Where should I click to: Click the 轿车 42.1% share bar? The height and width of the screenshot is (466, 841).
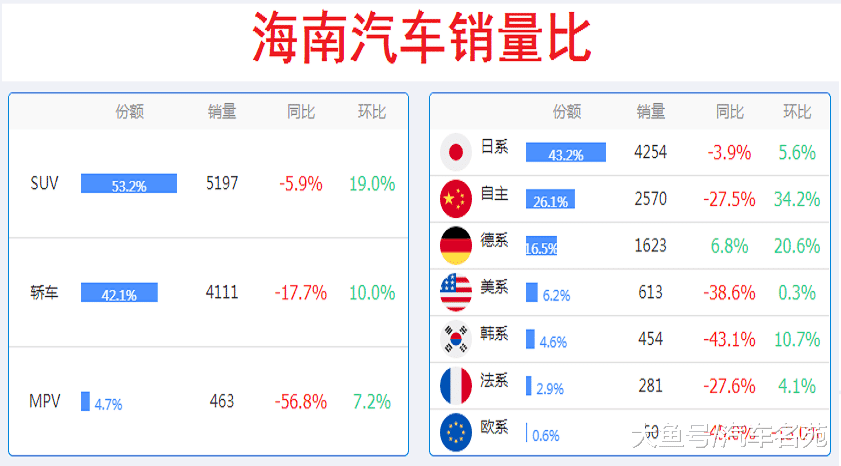[x=119, y=292]
